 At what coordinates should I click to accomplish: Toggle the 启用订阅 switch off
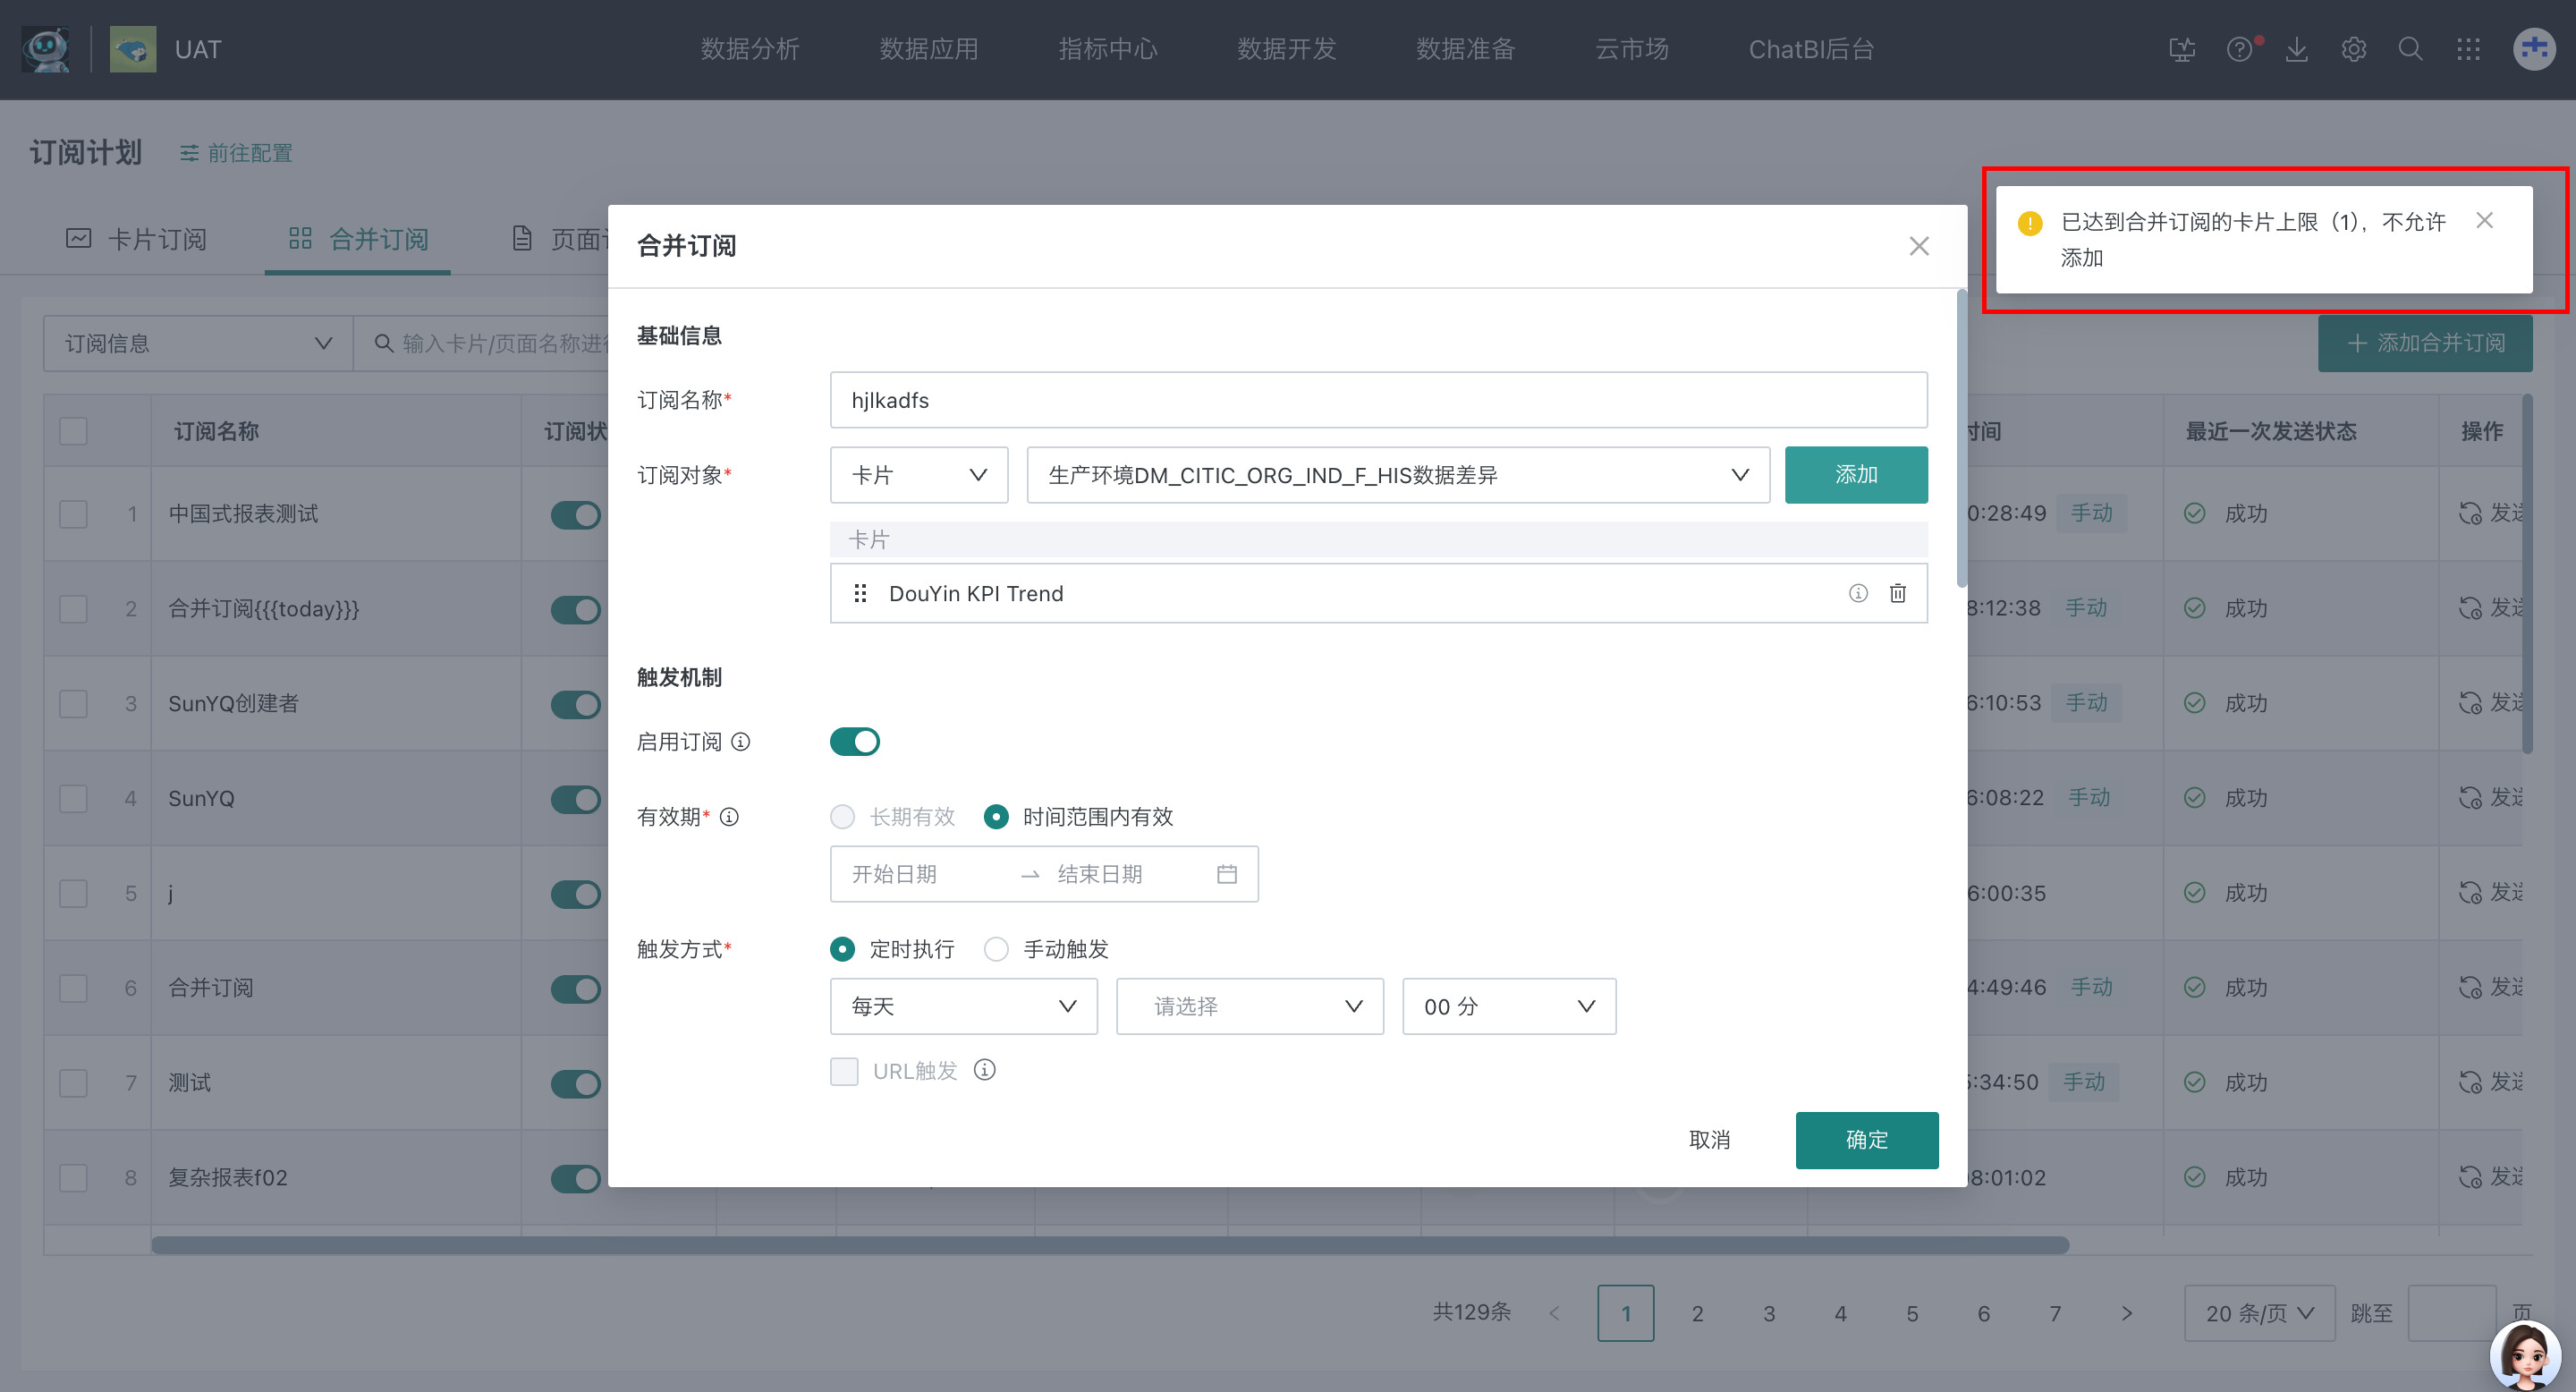854,742
